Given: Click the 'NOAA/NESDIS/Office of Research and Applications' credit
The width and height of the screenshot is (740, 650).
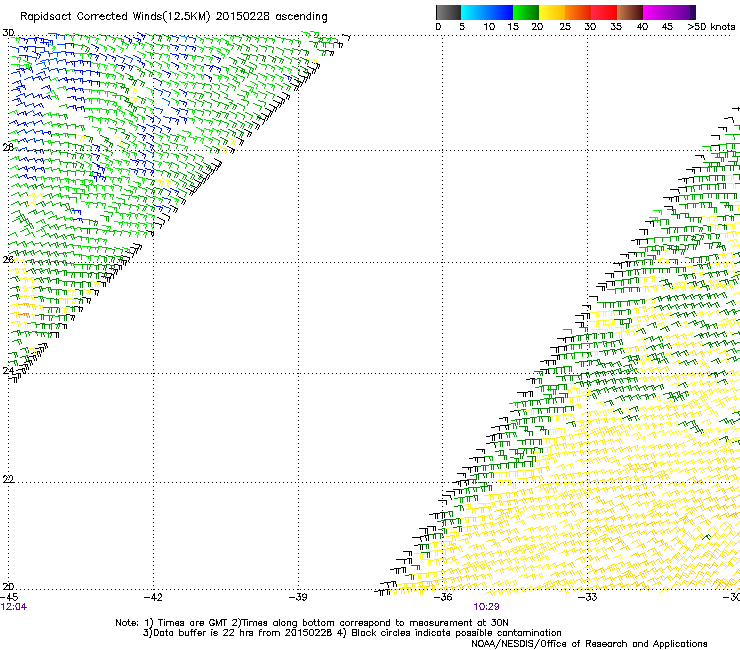Looking at the screenshot, I should (589, 644).
